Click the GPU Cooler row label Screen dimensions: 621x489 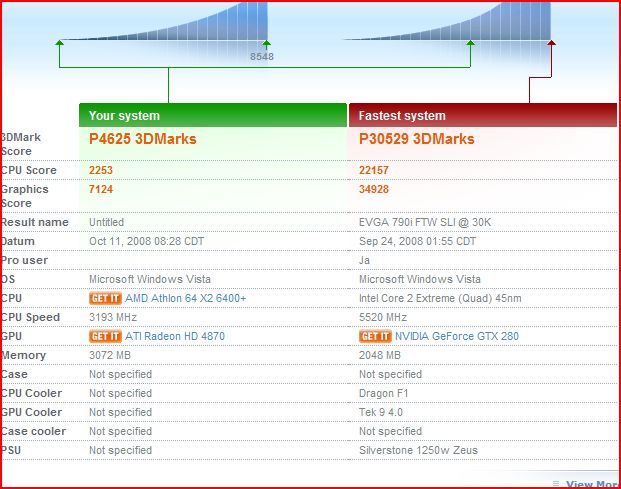tap(32, 412)
